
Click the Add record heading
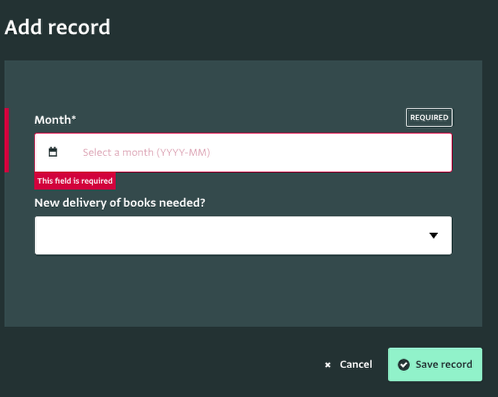[x=57, y=27]
